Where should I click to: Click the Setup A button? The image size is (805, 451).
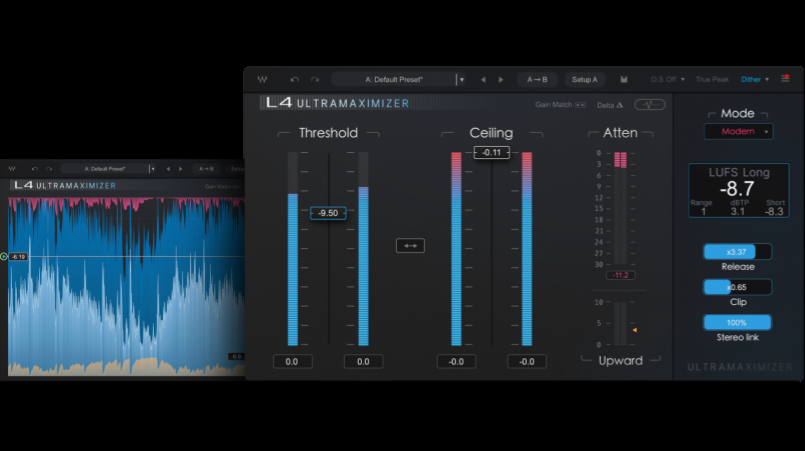pyautogui.click(x=584, y=79)
